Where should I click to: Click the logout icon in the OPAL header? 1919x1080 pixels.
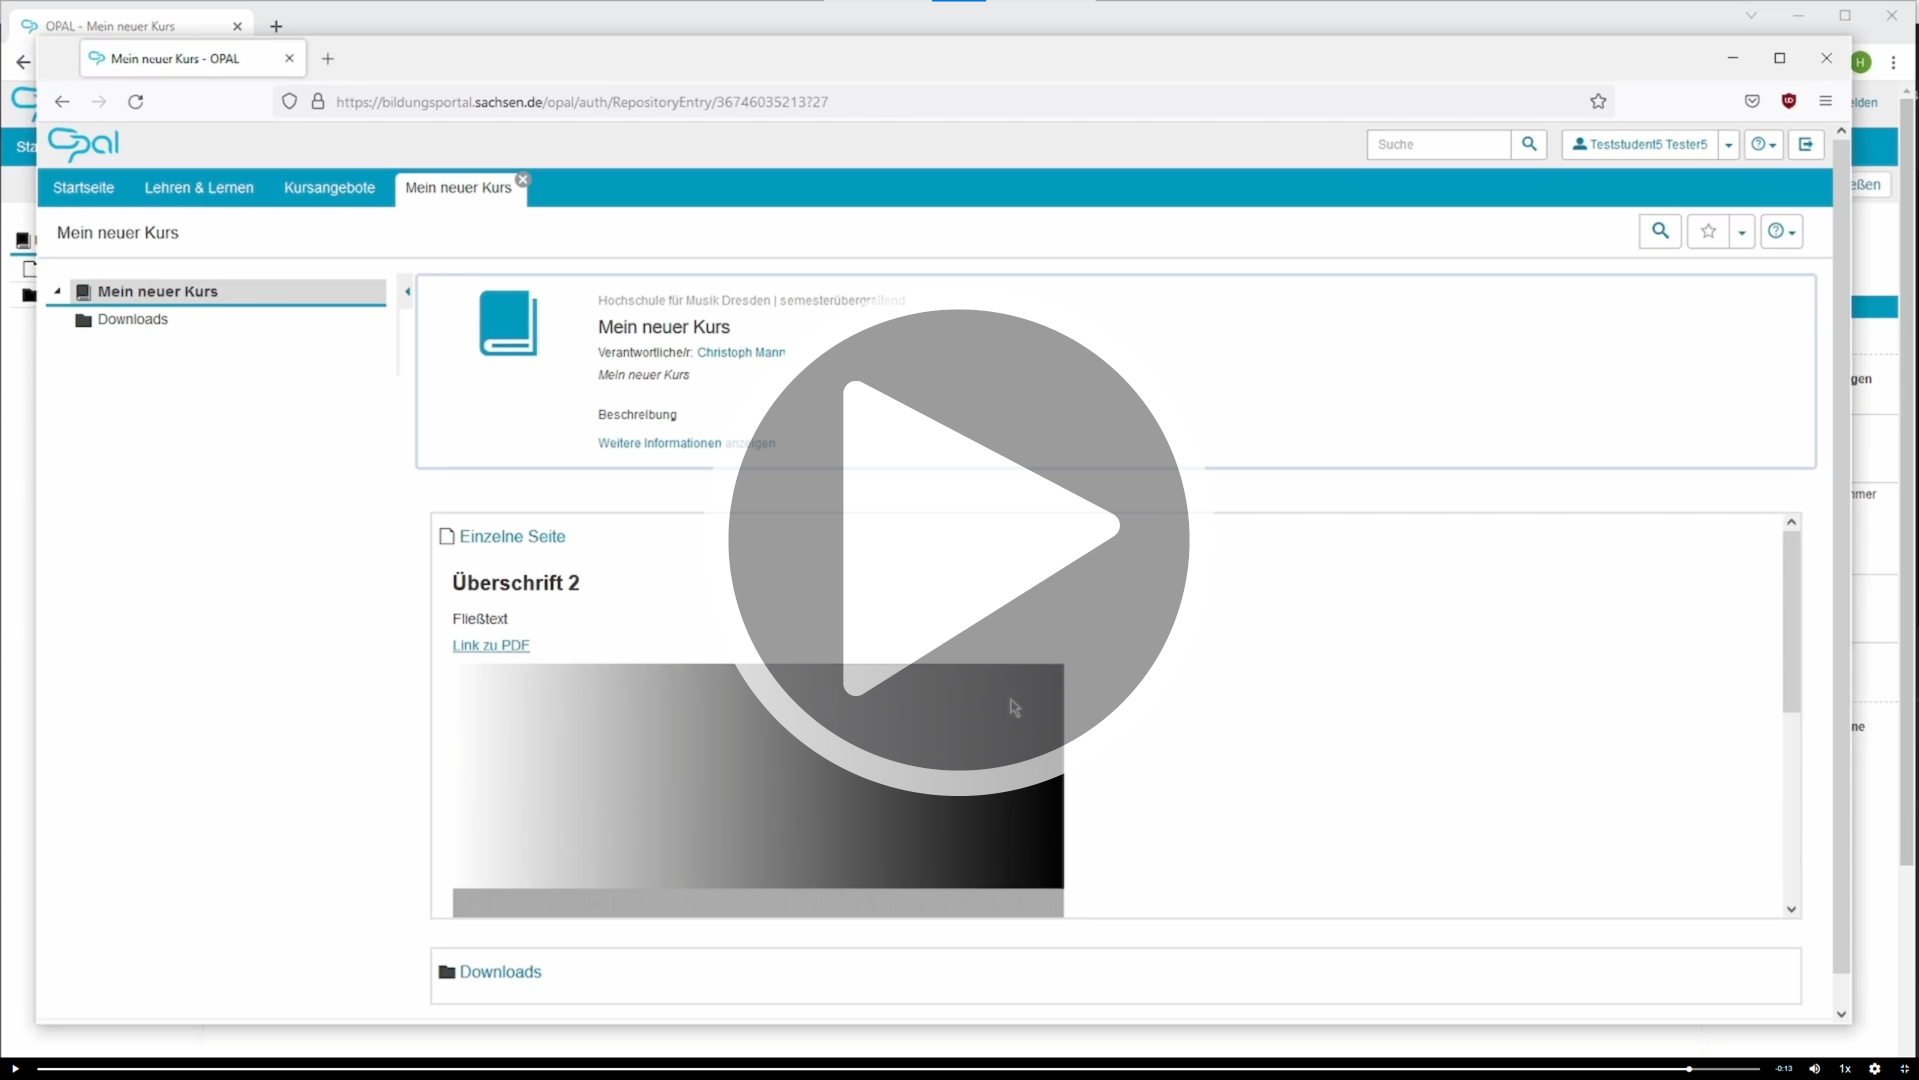click(1805, 144)
